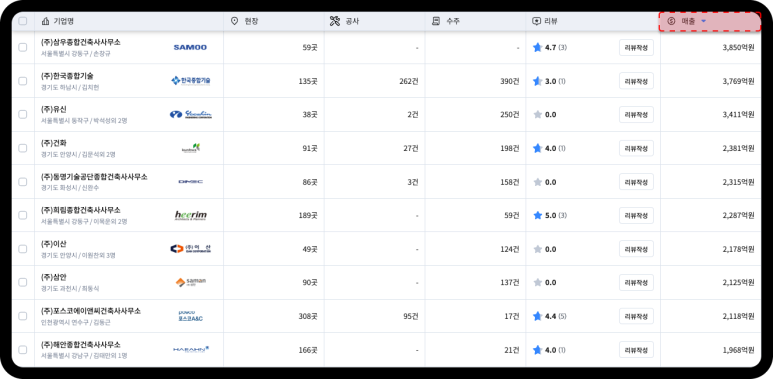
Task: Click the heerim company logo
Action: [191, 215]
